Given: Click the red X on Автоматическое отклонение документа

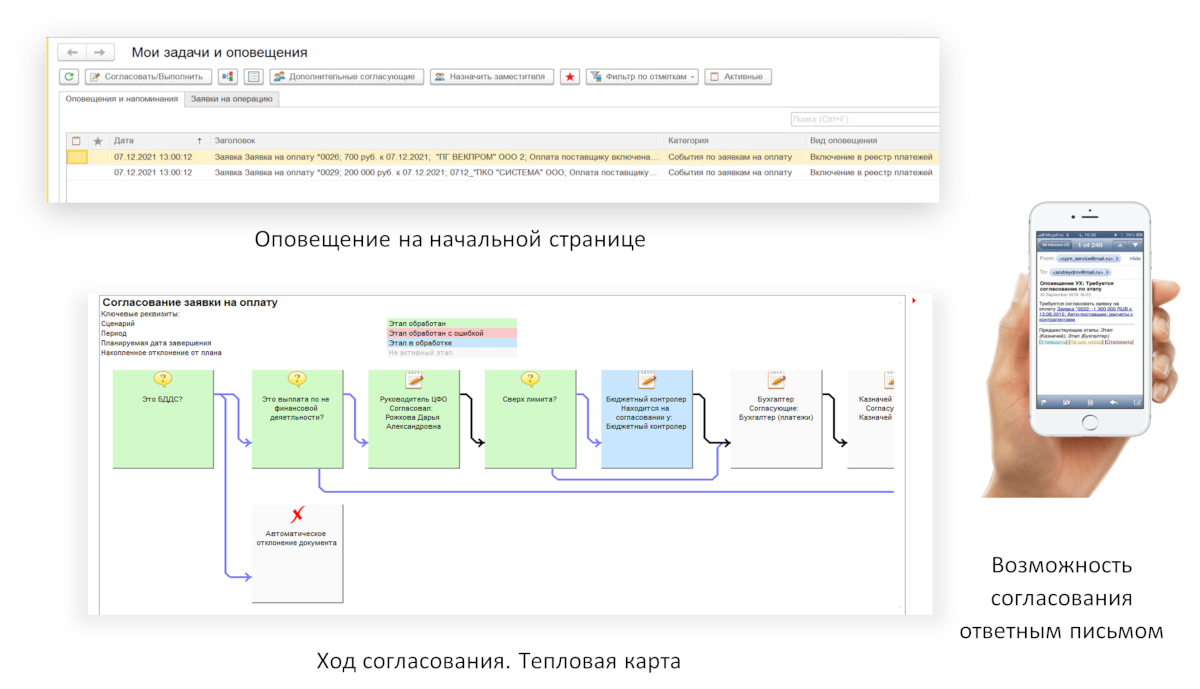Looking at the screenshot, I should 297,516.
